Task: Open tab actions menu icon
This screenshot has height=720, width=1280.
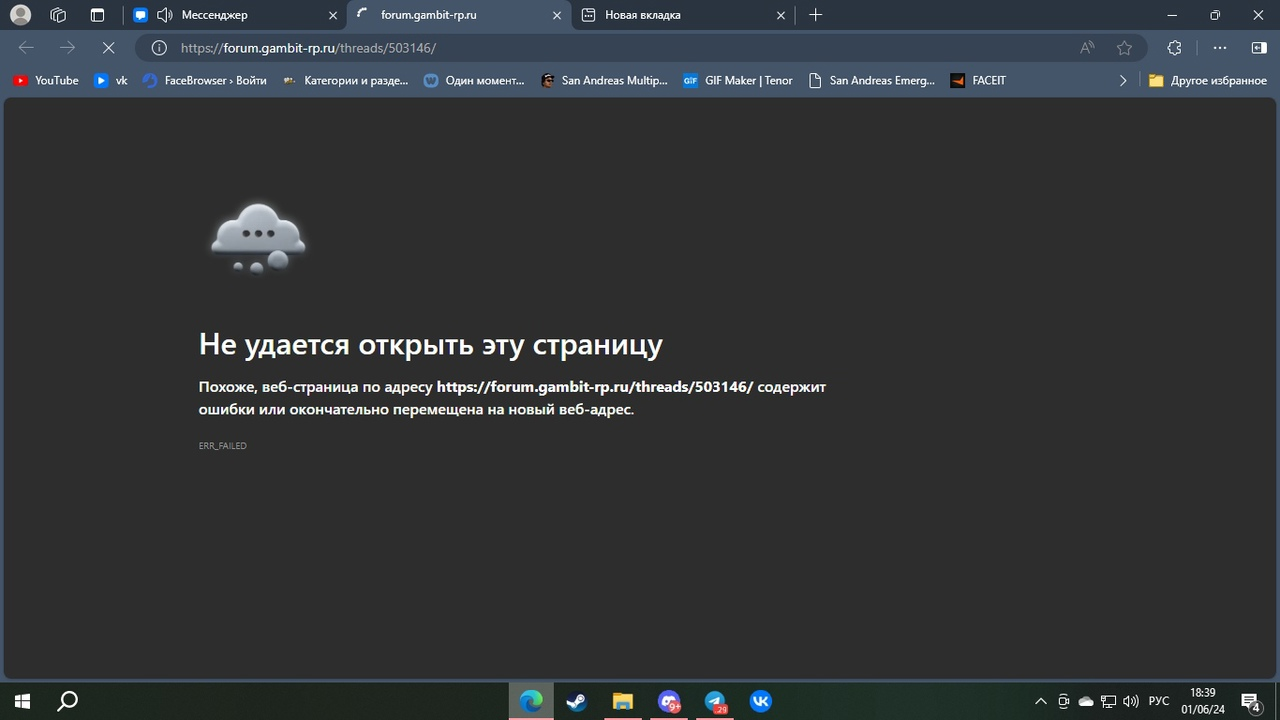Action: click(97, 15)
